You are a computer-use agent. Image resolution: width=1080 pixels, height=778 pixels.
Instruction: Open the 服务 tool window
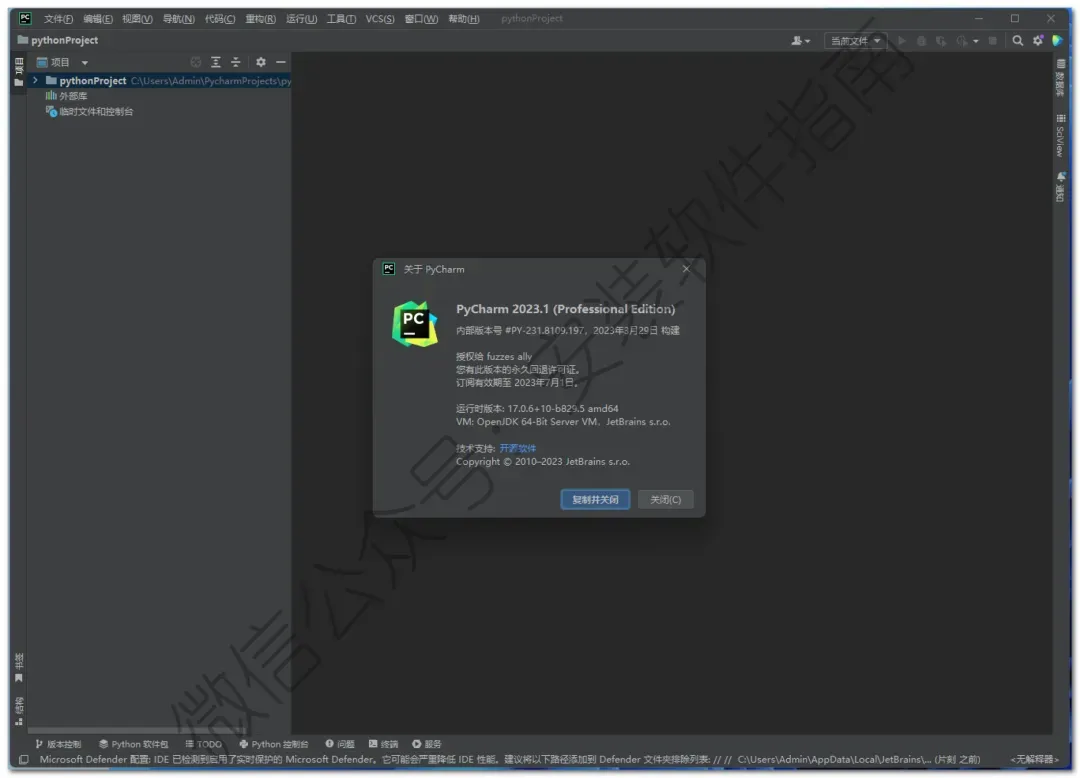[x=427, y=744]
